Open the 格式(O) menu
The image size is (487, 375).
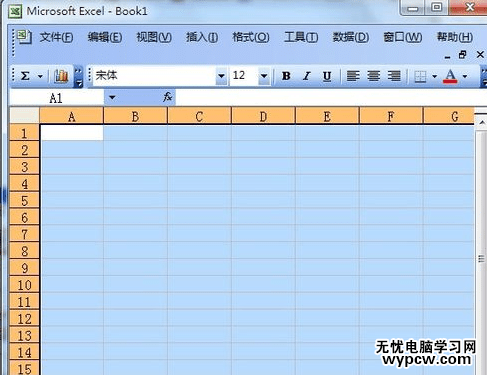tap(251, 37)
